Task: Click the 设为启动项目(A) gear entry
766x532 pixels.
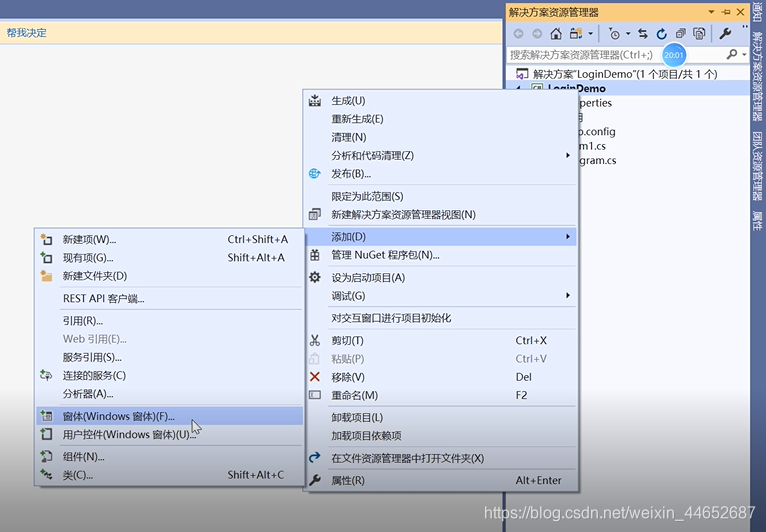Action: [440, 277]
